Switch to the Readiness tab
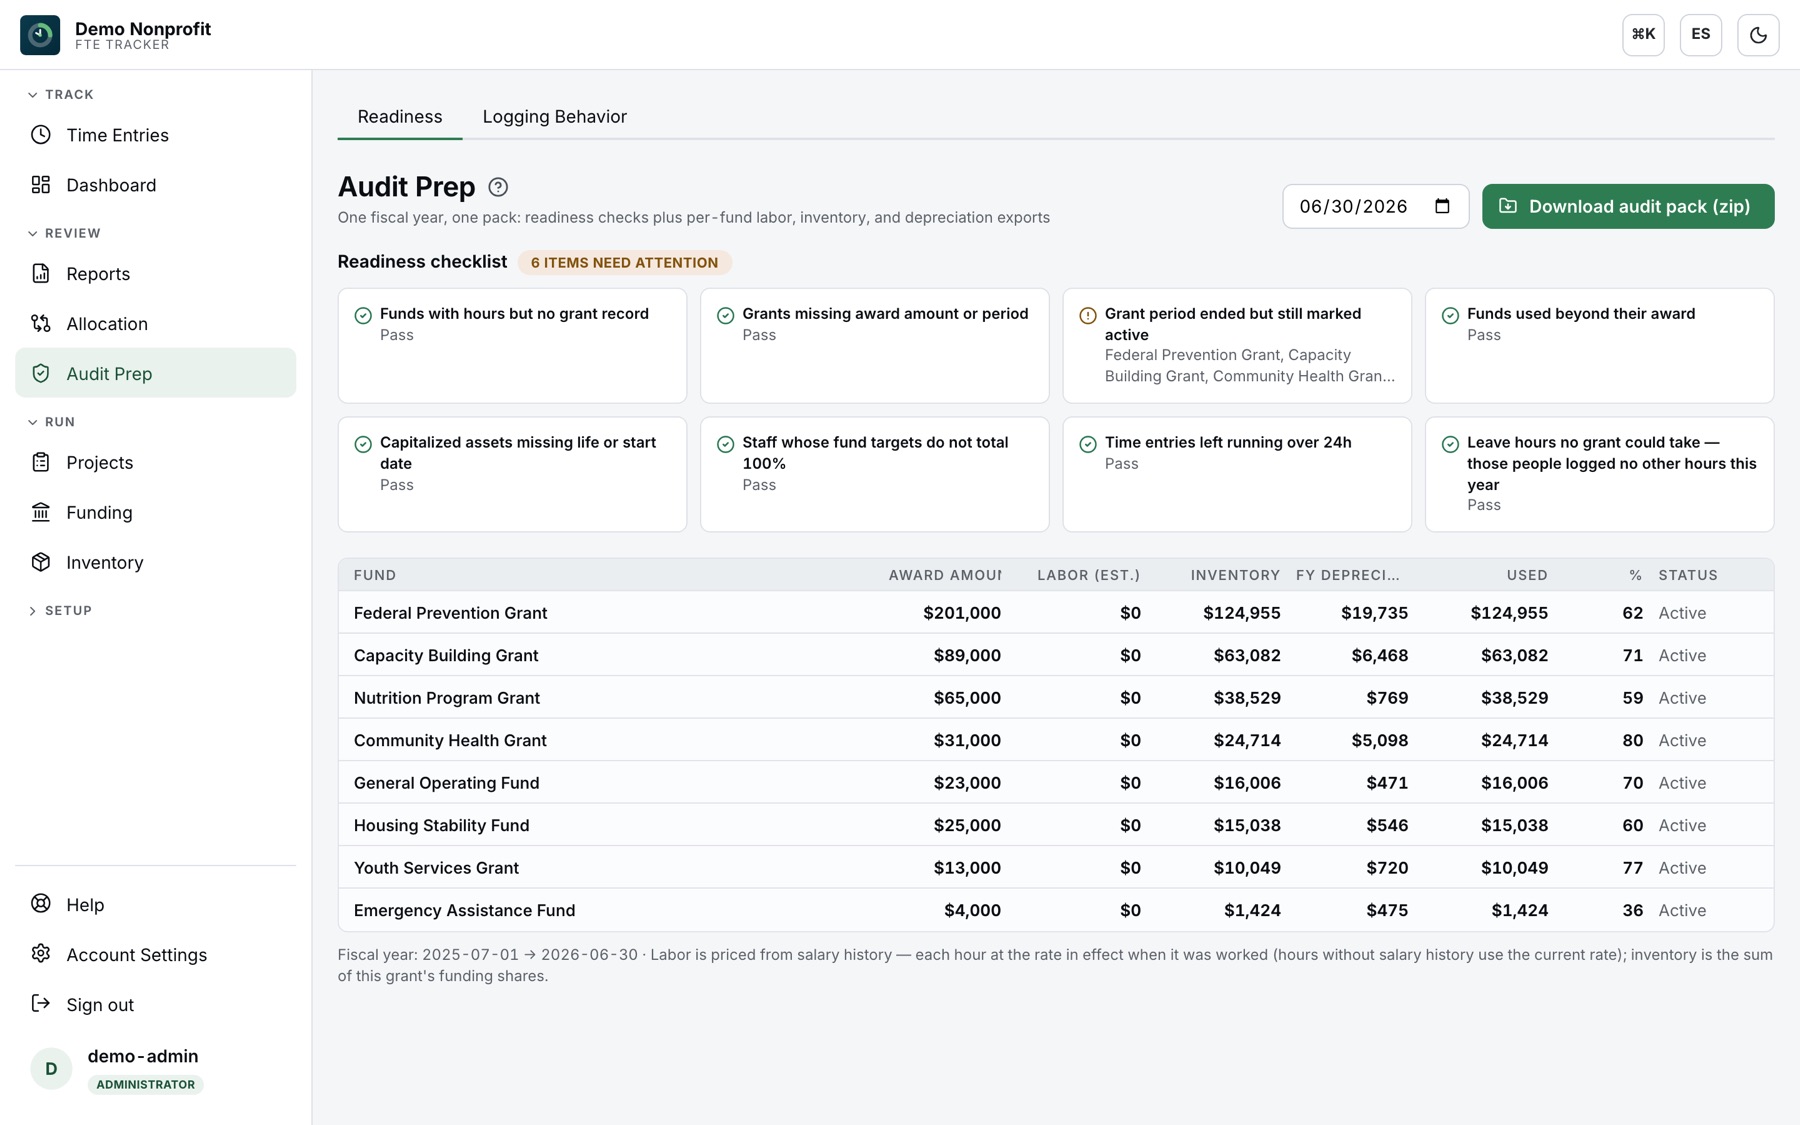The width and height of the screenshot is (1800, 1125). [x=400, y=117]
